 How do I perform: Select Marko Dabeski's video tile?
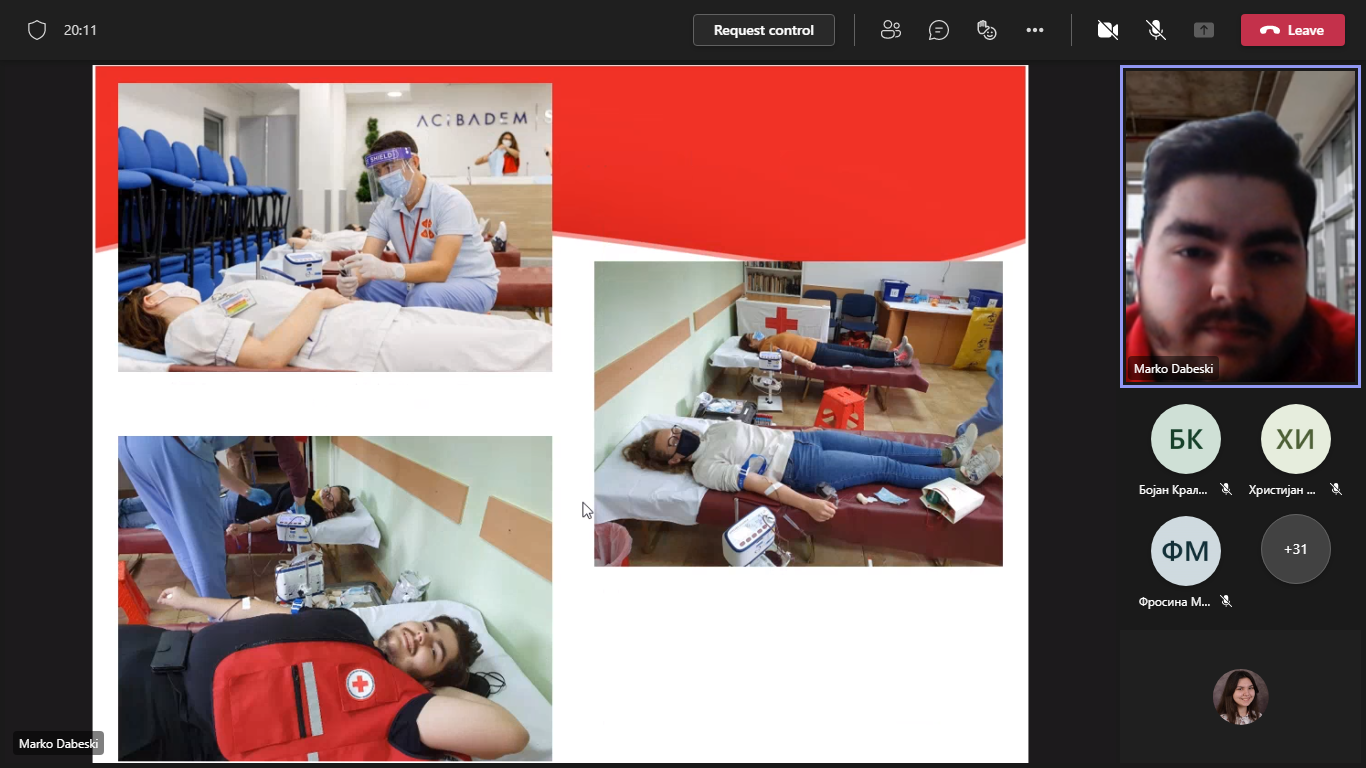click(x=1240, y=226)
